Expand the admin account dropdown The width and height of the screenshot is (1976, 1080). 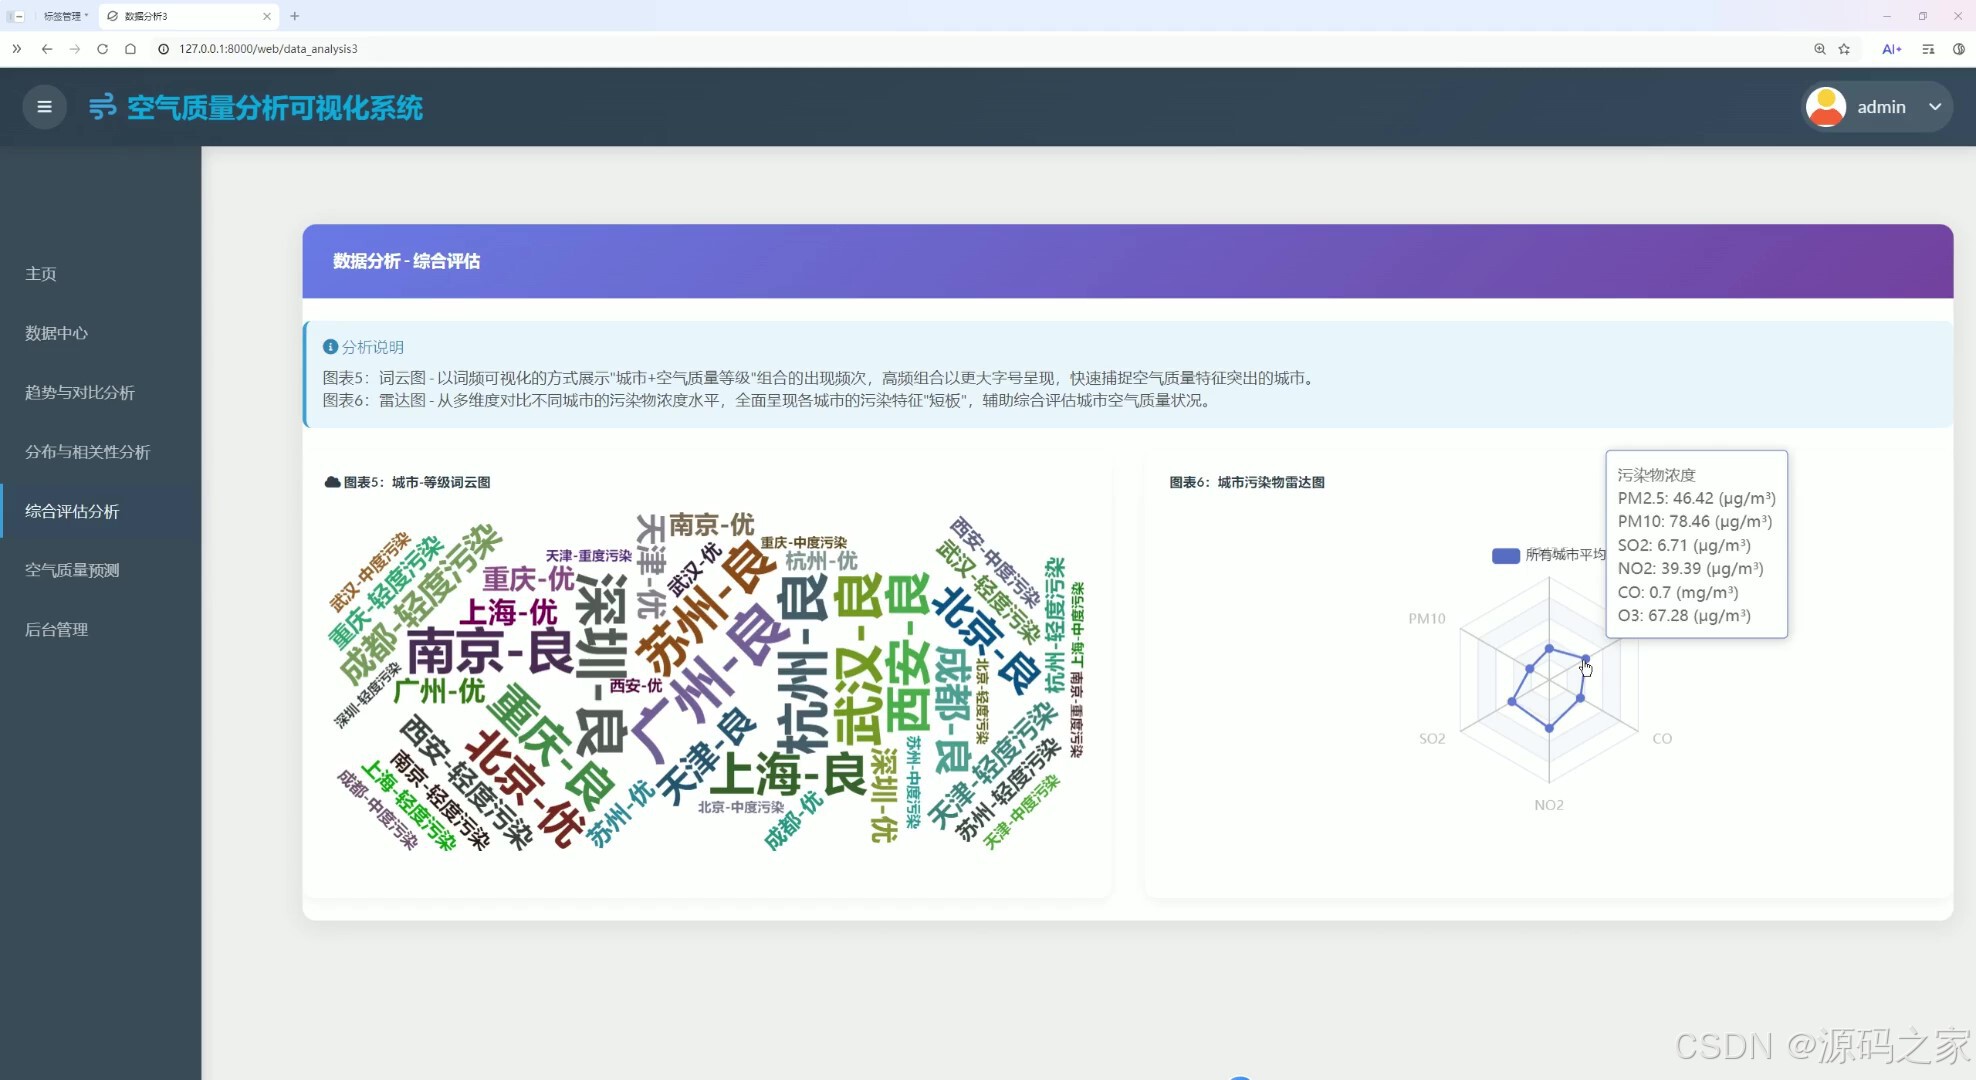click(x=1935, y=106)
